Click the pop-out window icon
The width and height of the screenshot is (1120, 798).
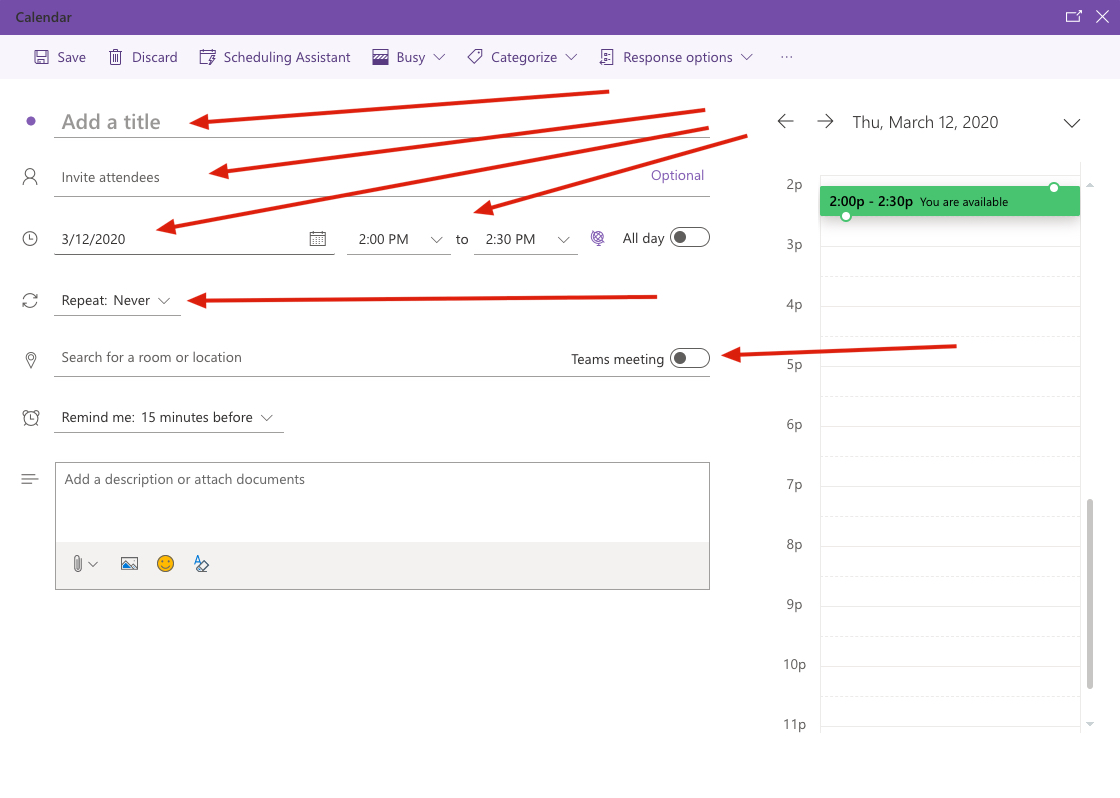pos(1074,17)
